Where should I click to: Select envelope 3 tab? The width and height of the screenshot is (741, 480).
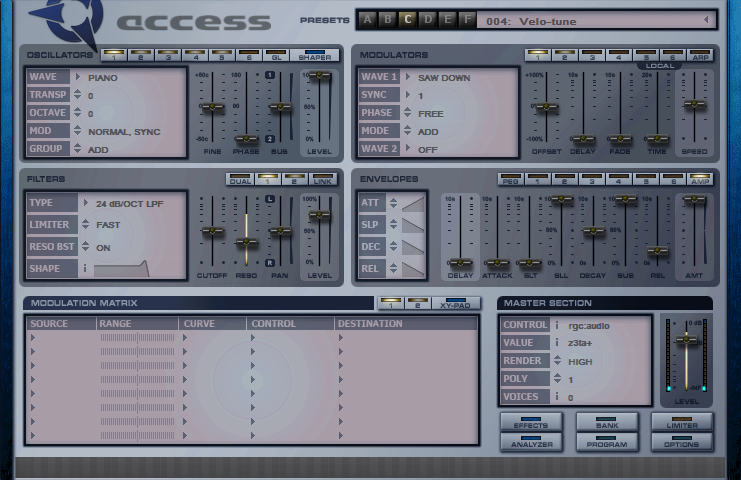click(x=592, y=180)
